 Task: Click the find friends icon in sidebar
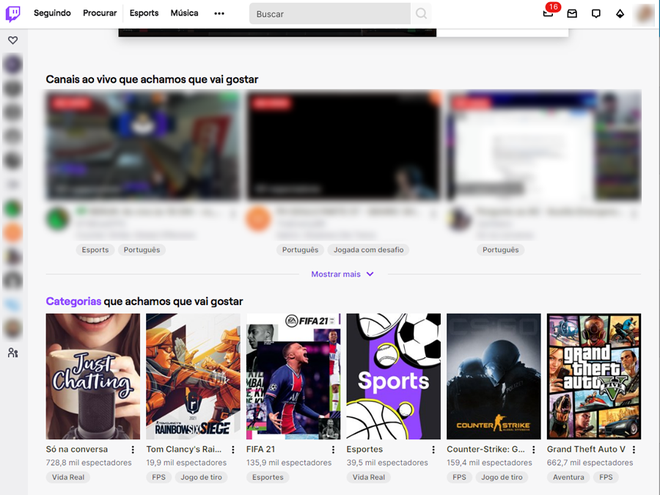[13, 352]
